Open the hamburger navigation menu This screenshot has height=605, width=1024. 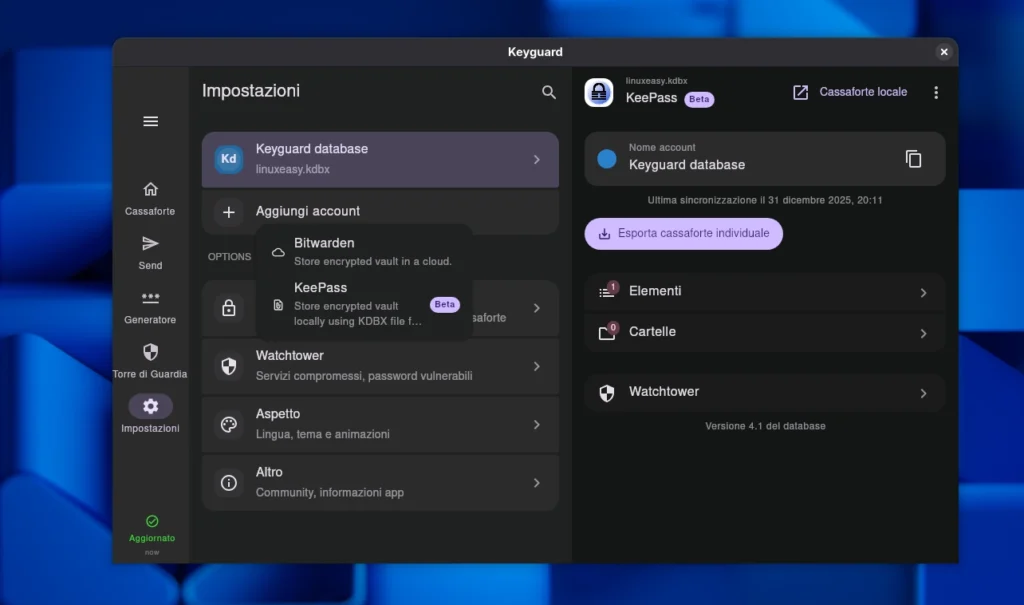pos(150,121)
